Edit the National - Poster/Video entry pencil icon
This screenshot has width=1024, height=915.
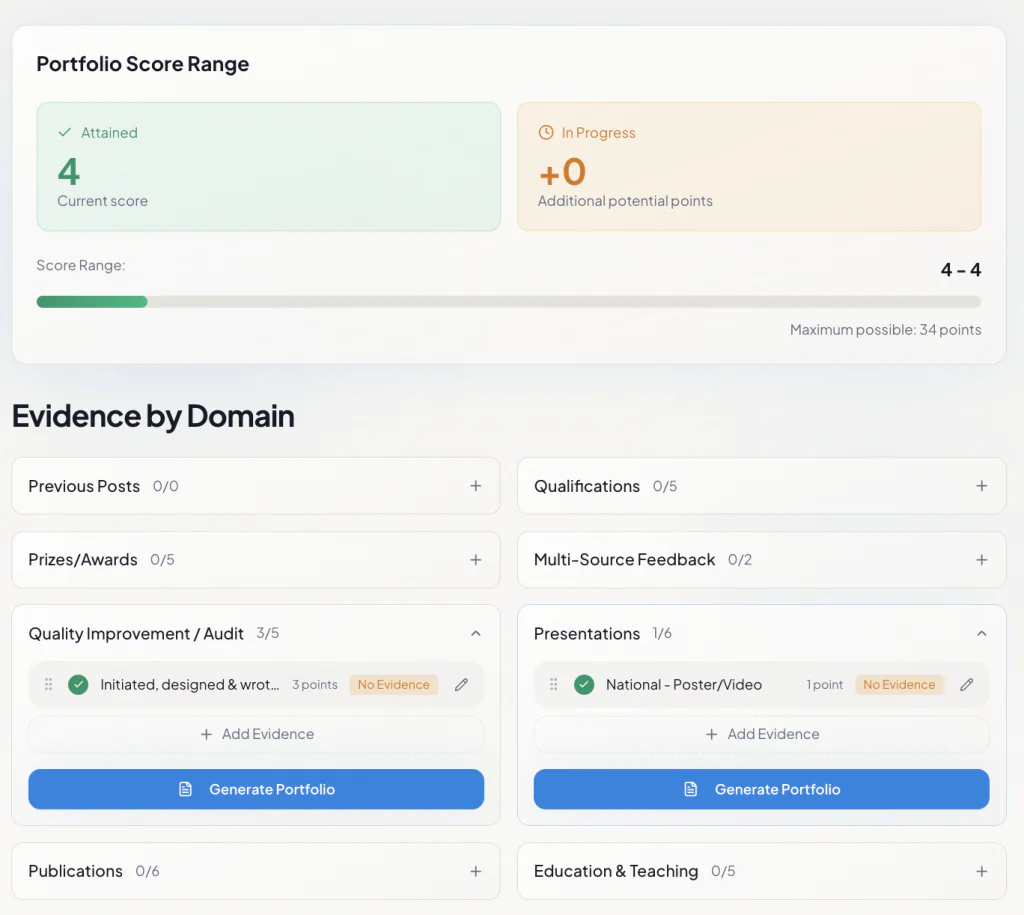click(967, 684)
